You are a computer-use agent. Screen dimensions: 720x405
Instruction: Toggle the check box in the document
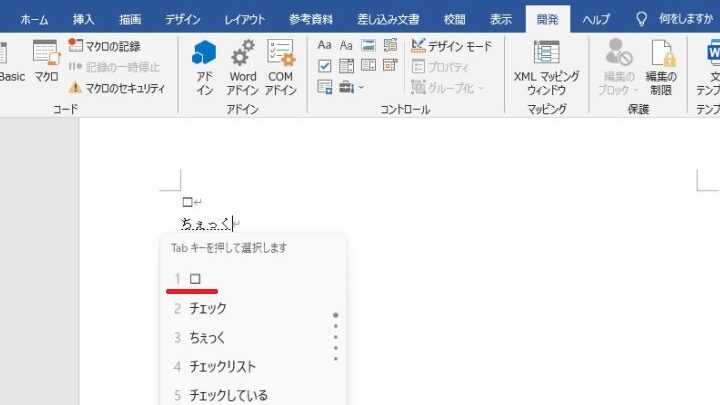click(187, 202)
